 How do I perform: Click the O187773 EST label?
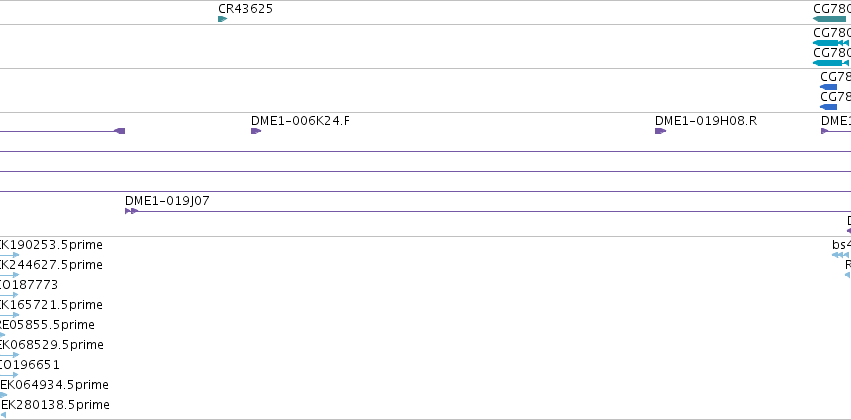pos(29,285)
